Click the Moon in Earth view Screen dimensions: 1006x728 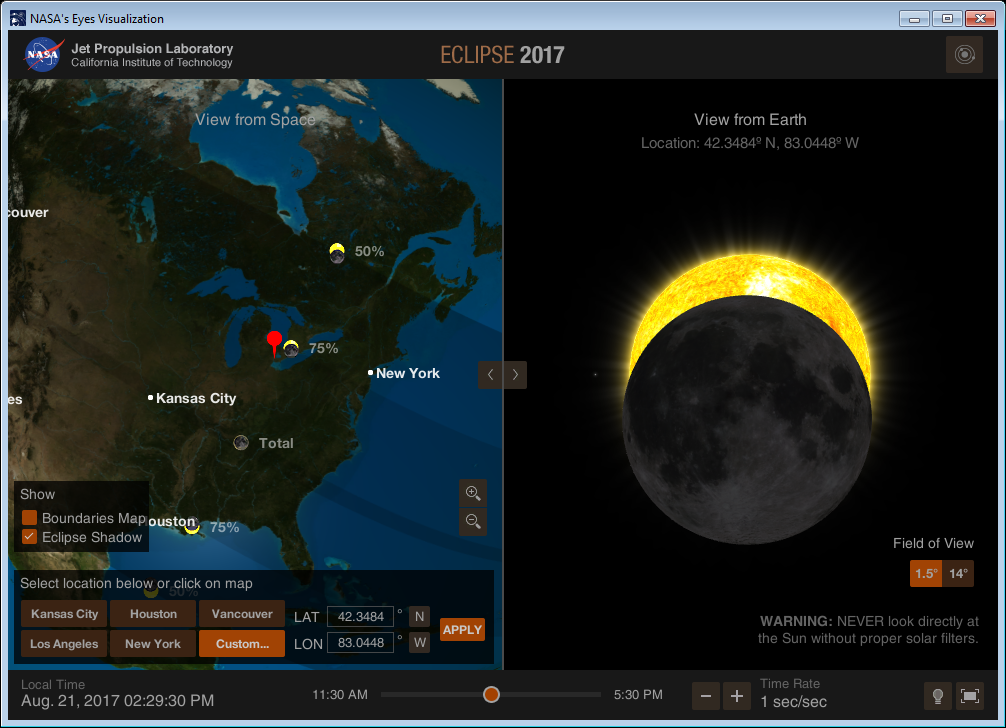747,420
